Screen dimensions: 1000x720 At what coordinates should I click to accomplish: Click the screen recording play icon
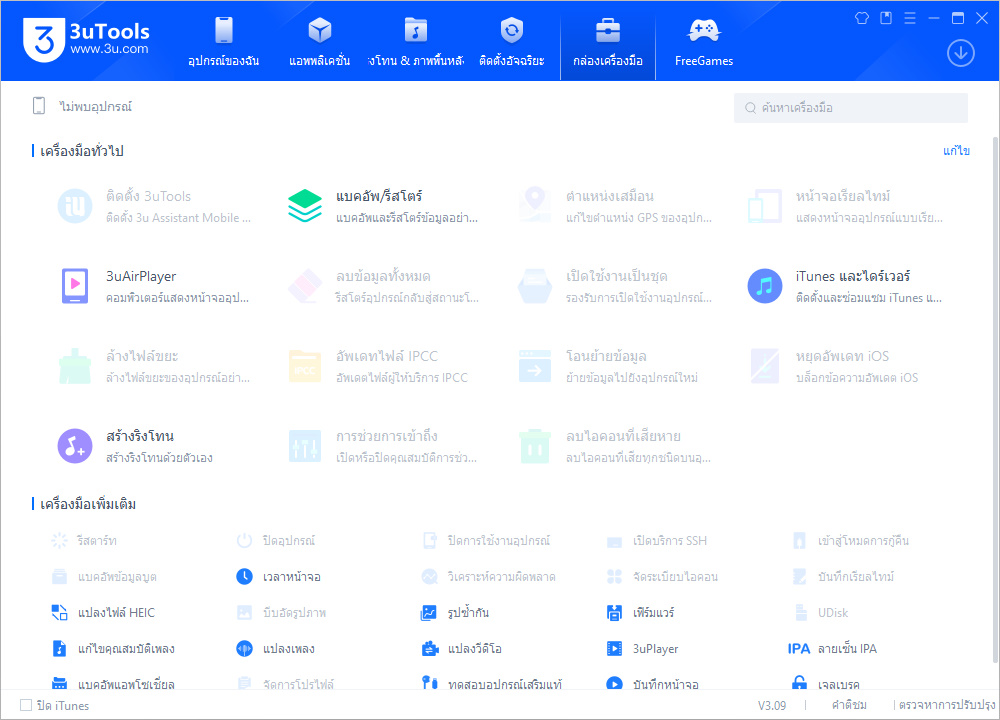[x=614, y=683]
